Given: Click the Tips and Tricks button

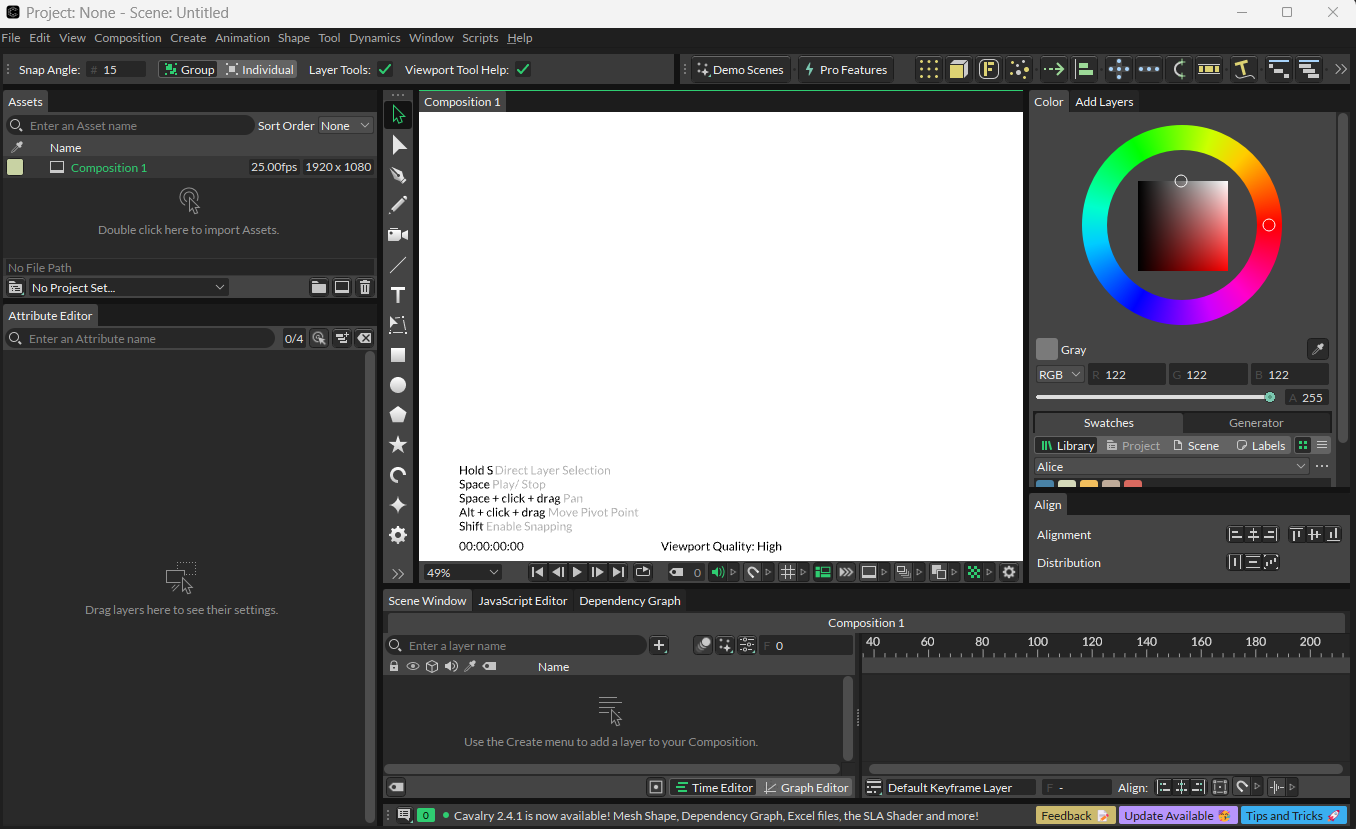Looking at the screenshot, I should coord(1292,815).
